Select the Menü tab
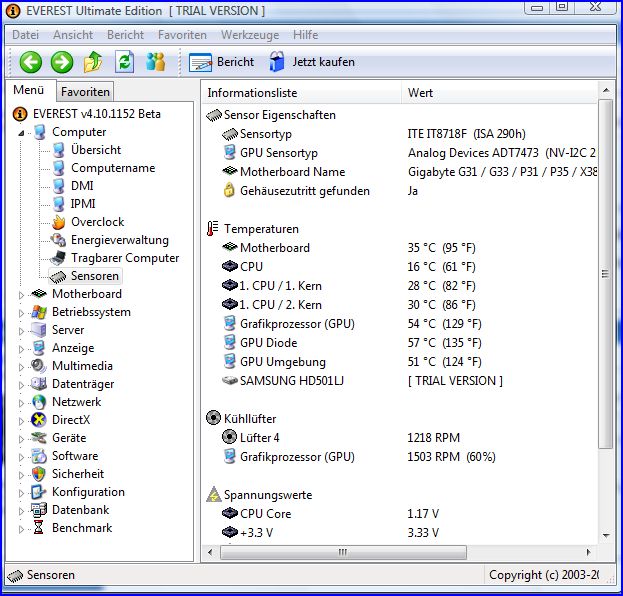The width and height of the screenshot is (623, 596). (x=29, y=90)
